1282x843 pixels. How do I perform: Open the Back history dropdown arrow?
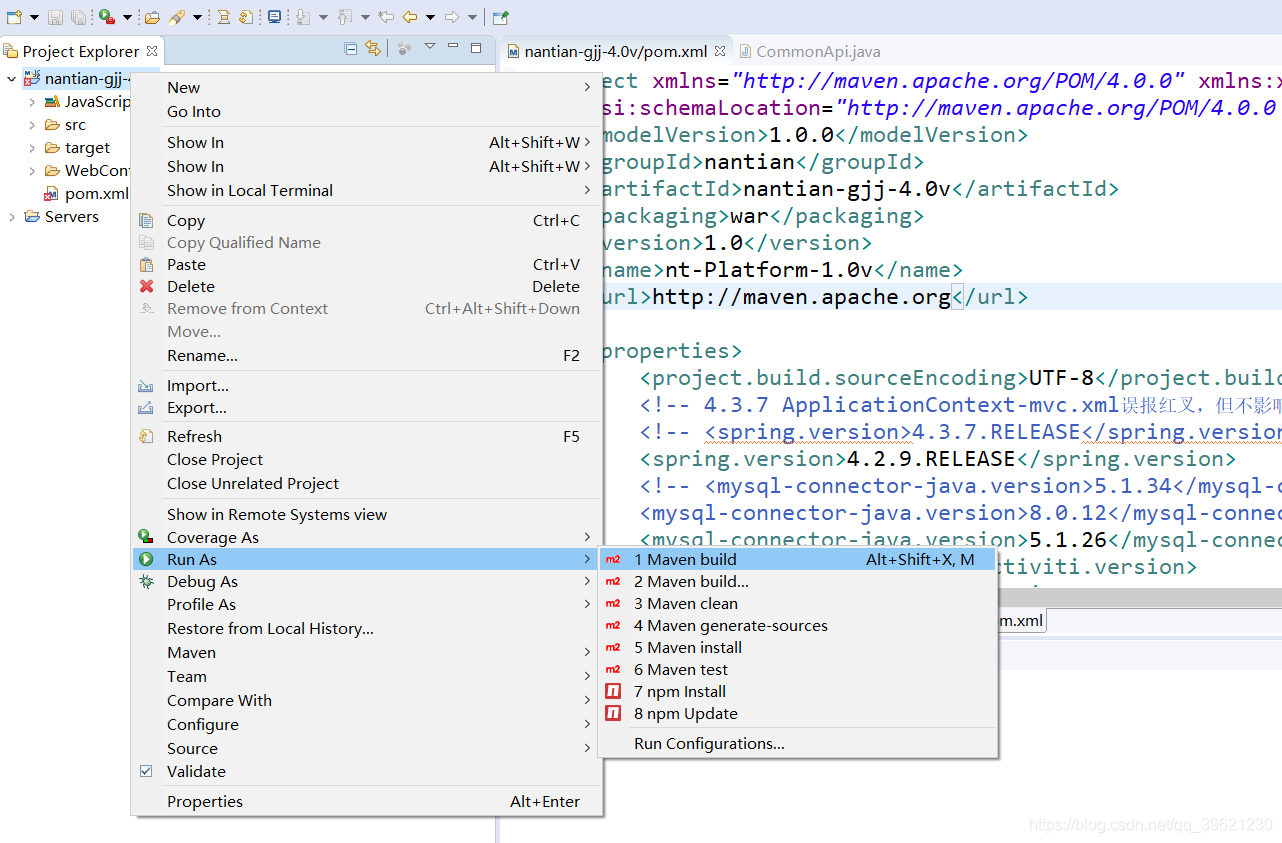pyautogui.click(x=430, y=17)
